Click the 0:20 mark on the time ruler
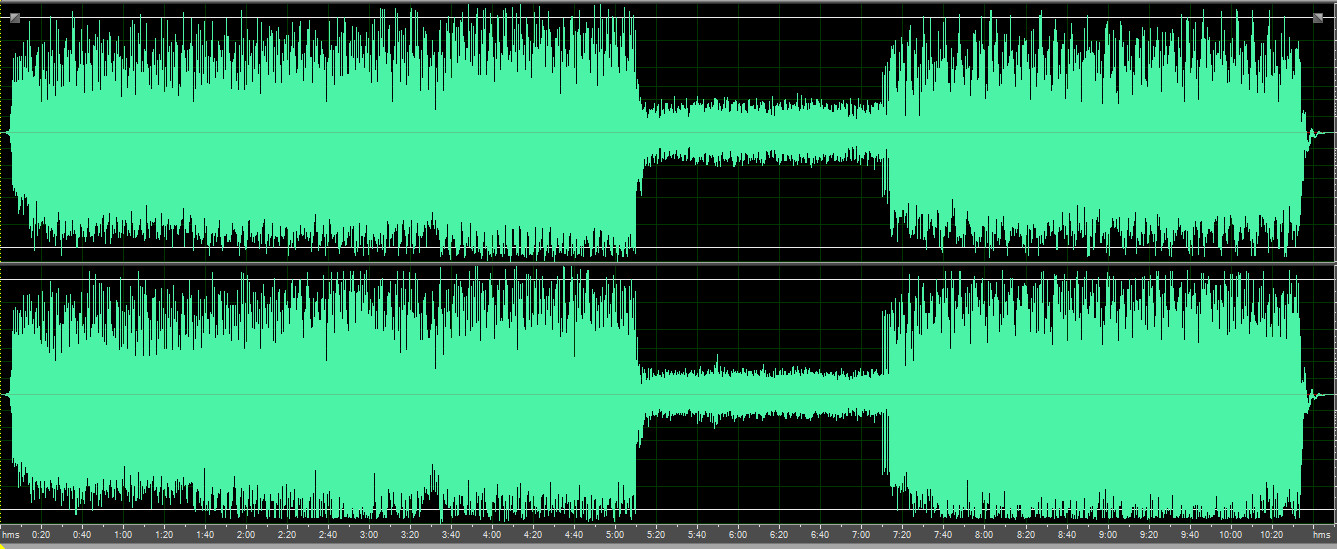 tap(41, 535)
